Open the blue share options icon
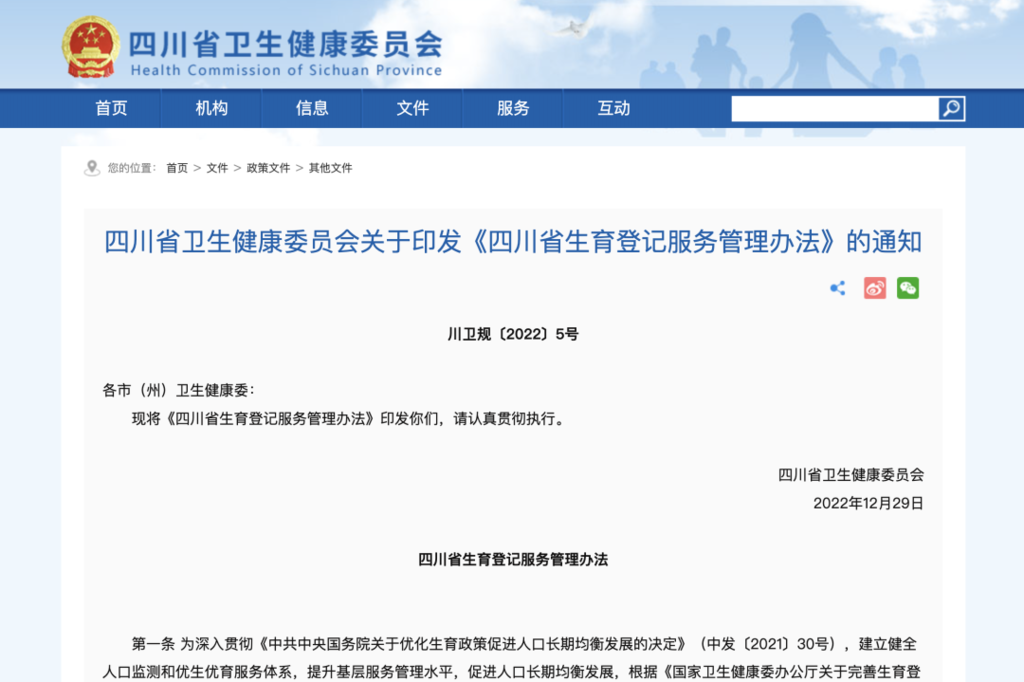 pos(838,288)
